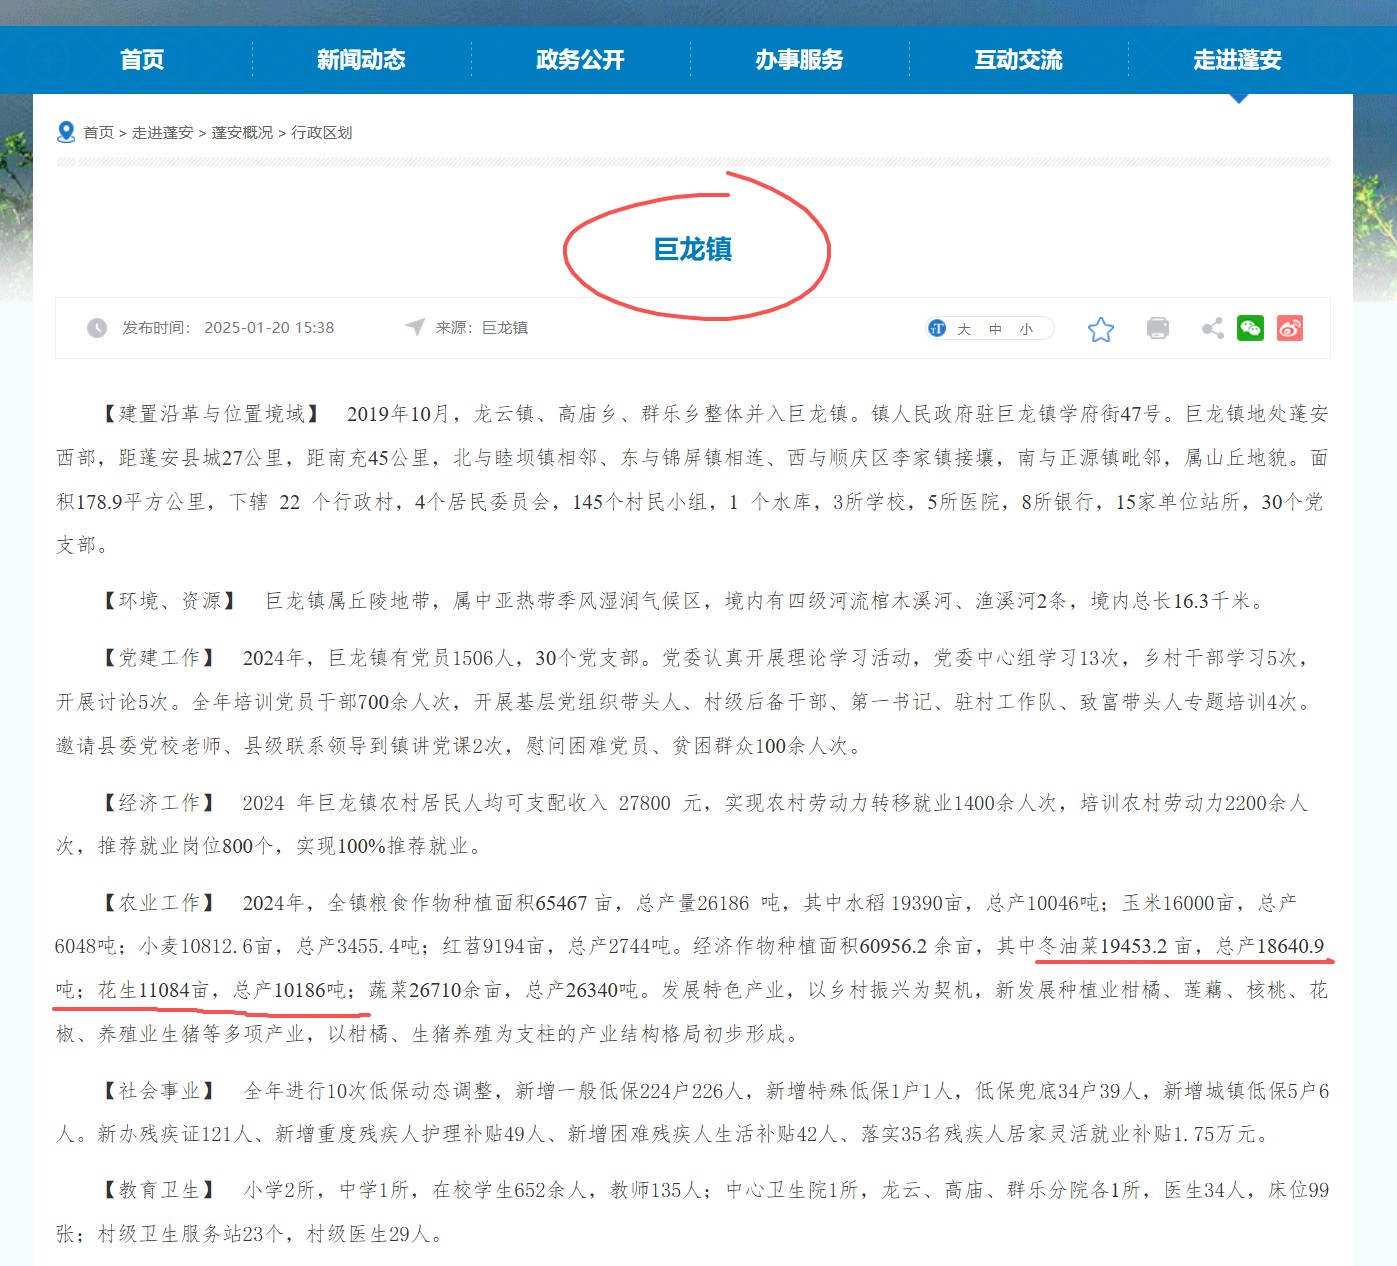Click the source arrow icon
The height and width of the screenshot is (1266, 1397).
tap(414, 327)
